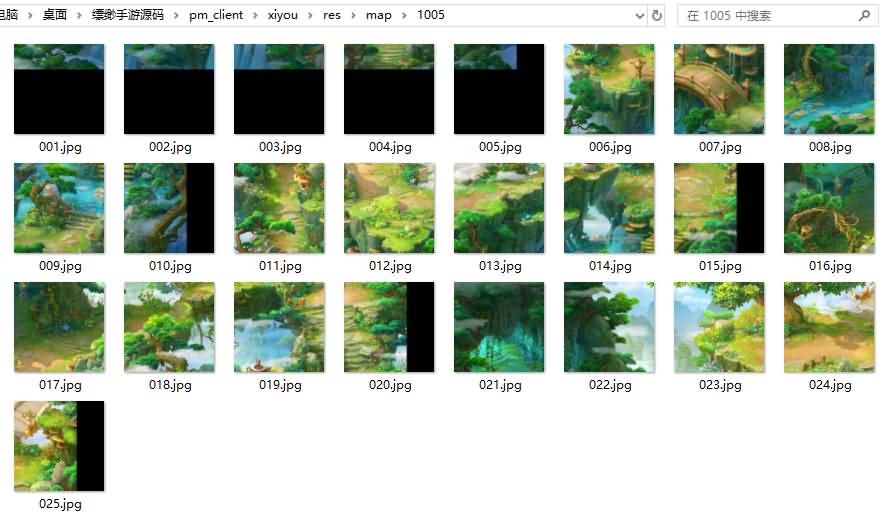This screenshot has height=517, width=885.
Task: Navigate to the xiyou breadcrumb folder
Action: point(282,16)
